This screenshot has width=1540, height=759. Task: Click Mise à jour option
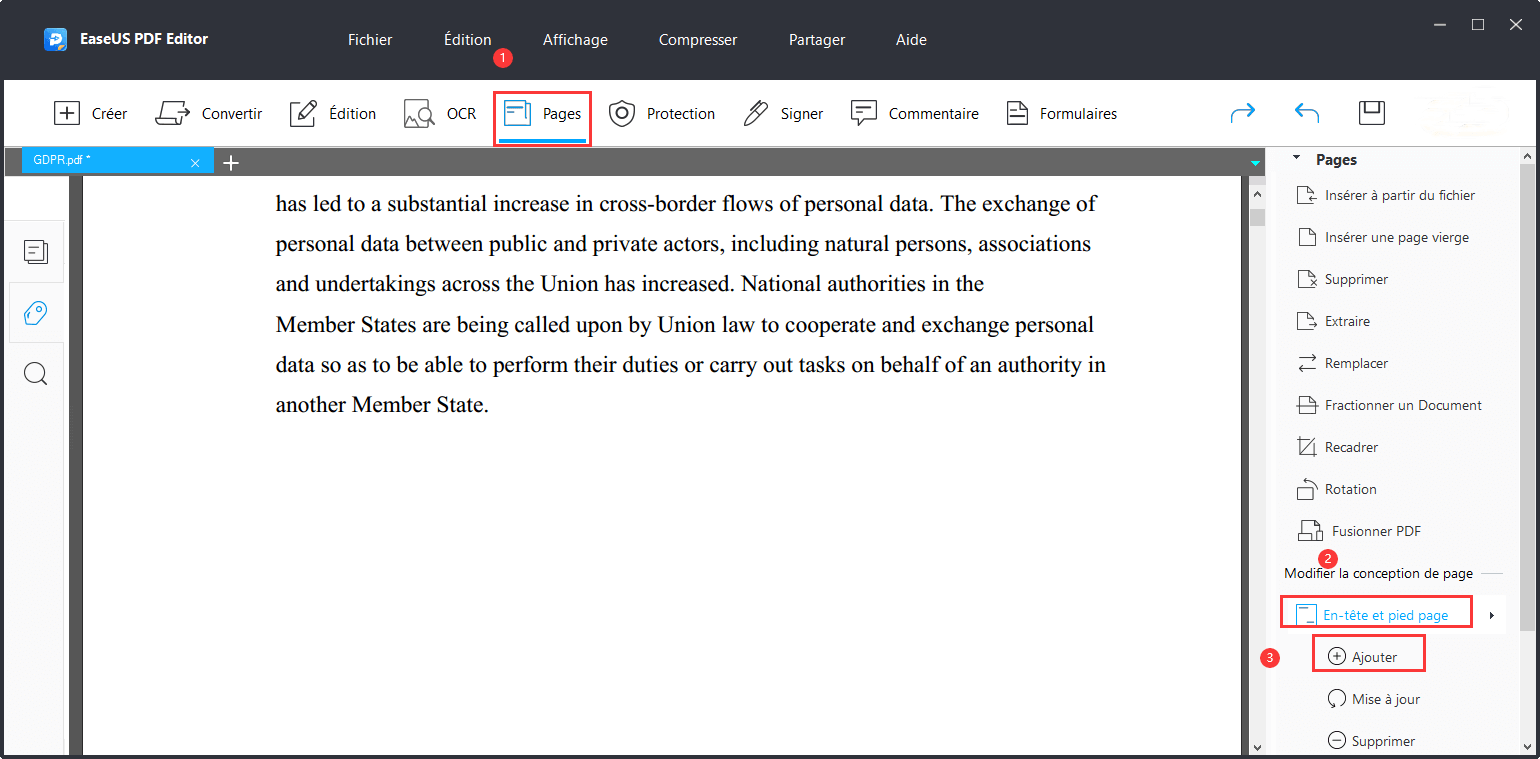click(x=1373, y=699)
